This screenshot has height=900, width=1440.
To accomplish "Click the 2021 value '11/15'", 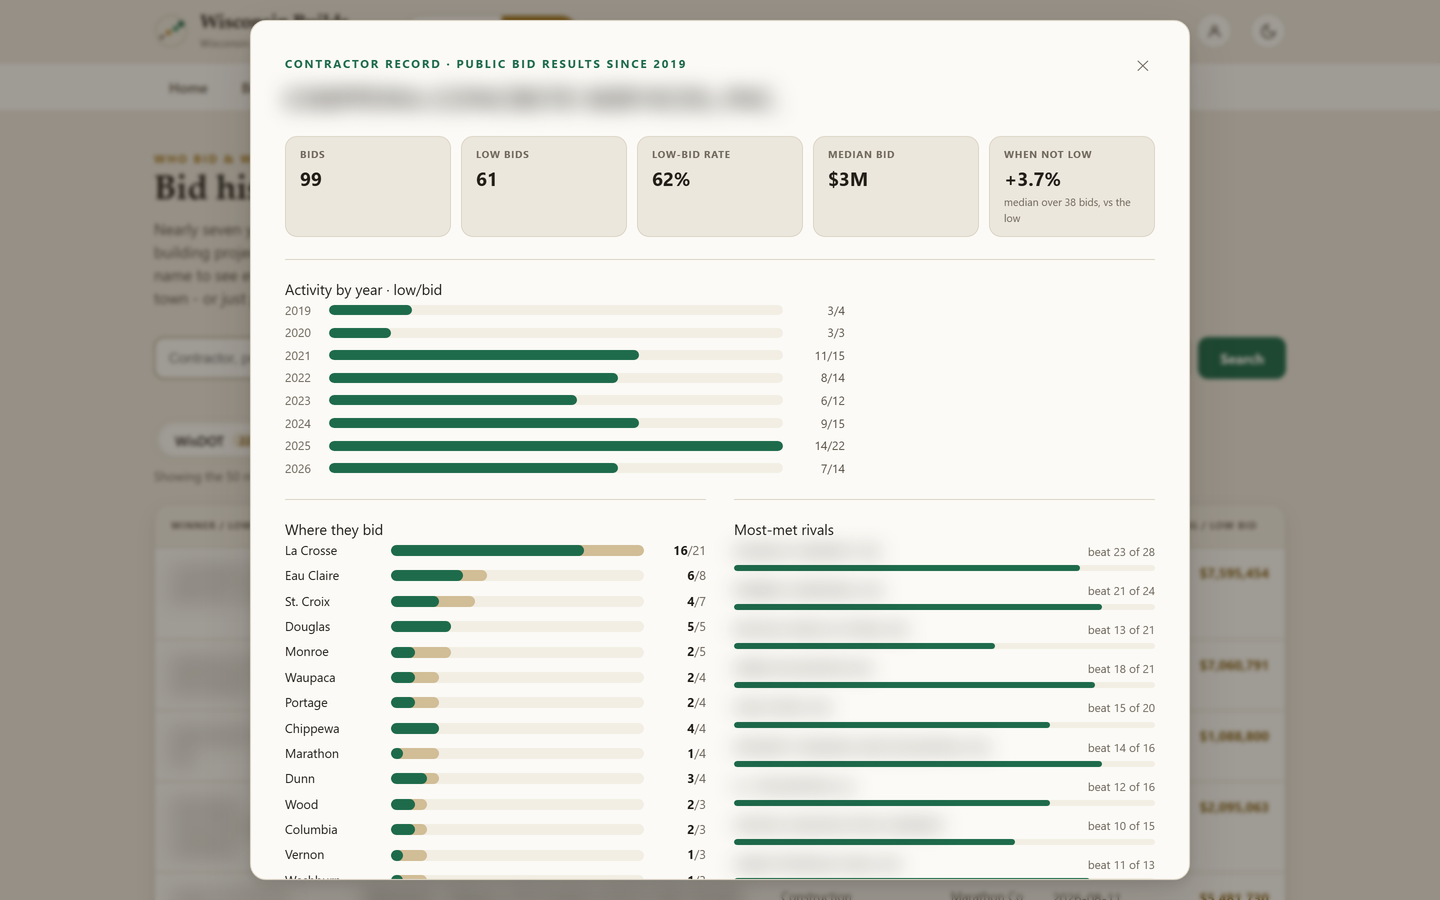I will pyautogui.click(x=830, y=356).
